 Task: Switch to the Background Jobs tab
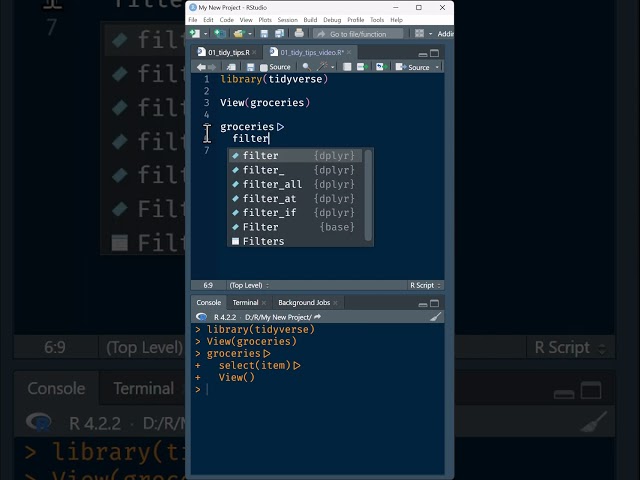click(304, 302)
